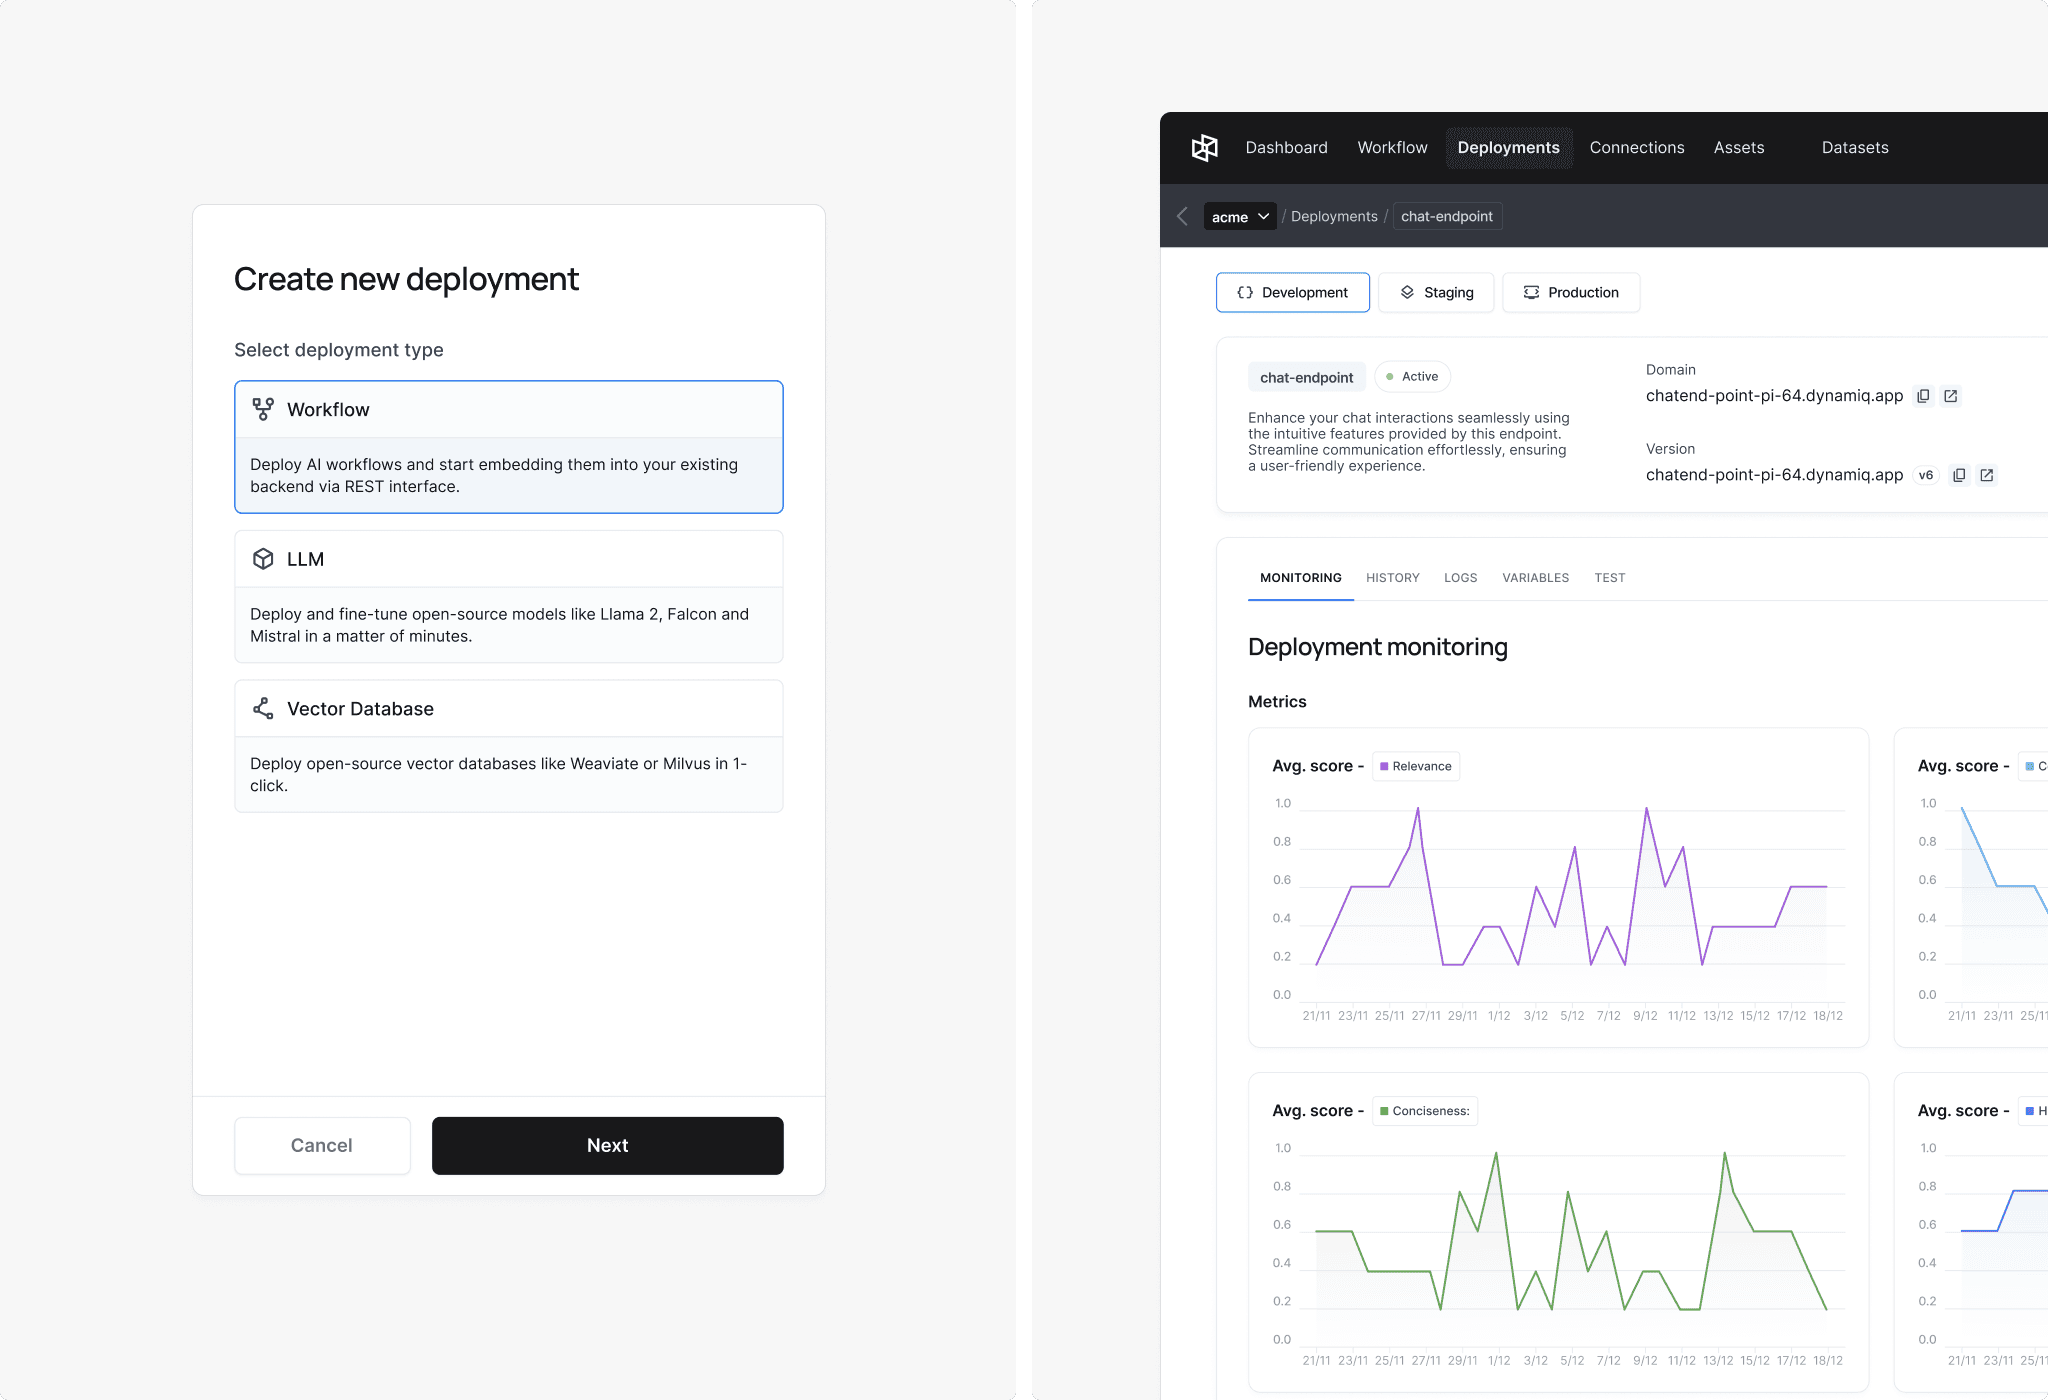Open Version URL via external link icon

click(x=1986, y=475)
